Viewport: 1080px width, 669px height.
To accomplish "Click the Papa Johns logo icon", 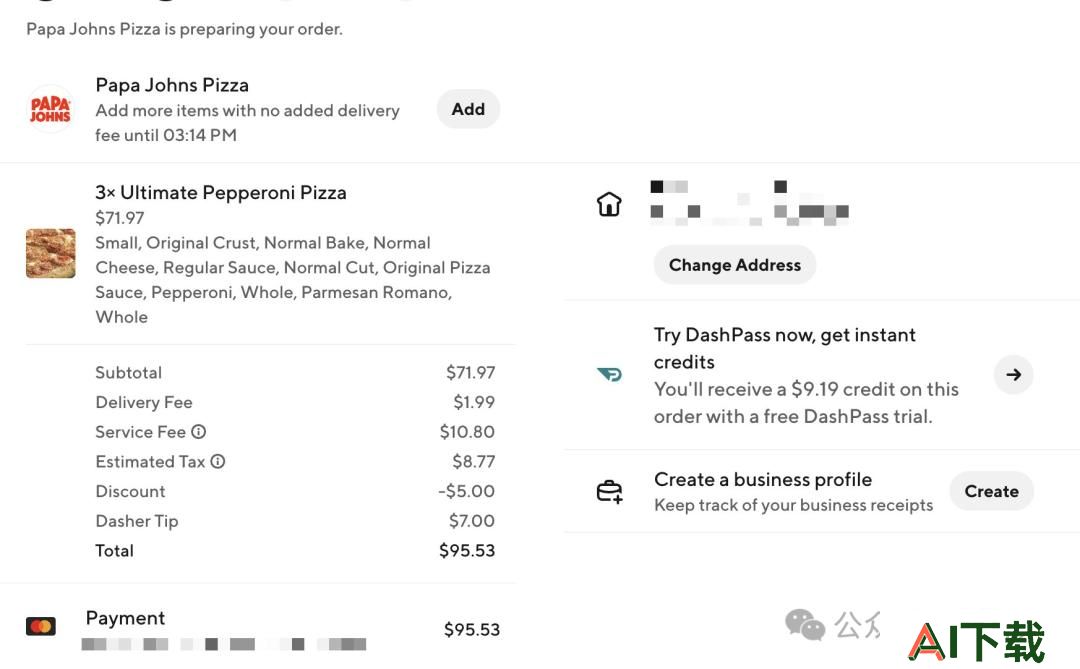I will click(x=50, y=109).
